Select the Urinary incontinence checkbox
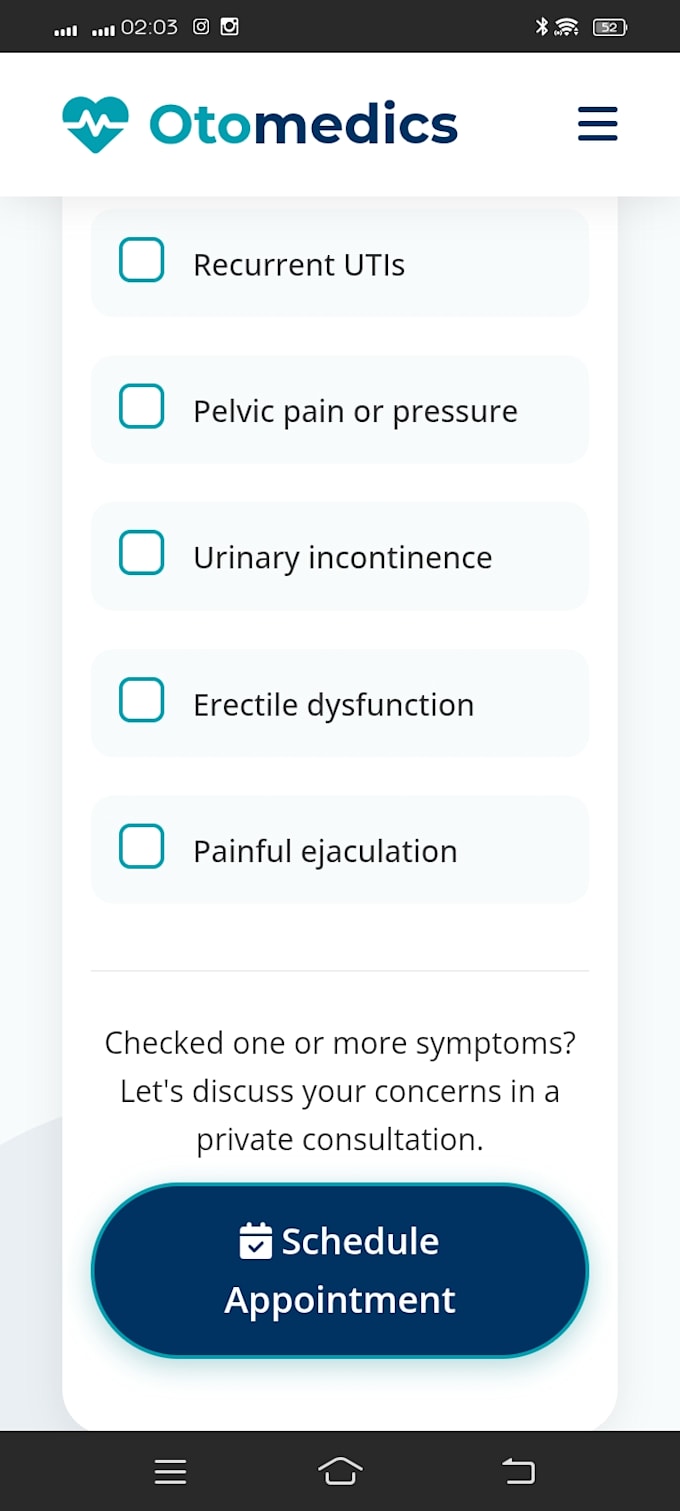The image size is (680, 1511). (x=141, y=553)
